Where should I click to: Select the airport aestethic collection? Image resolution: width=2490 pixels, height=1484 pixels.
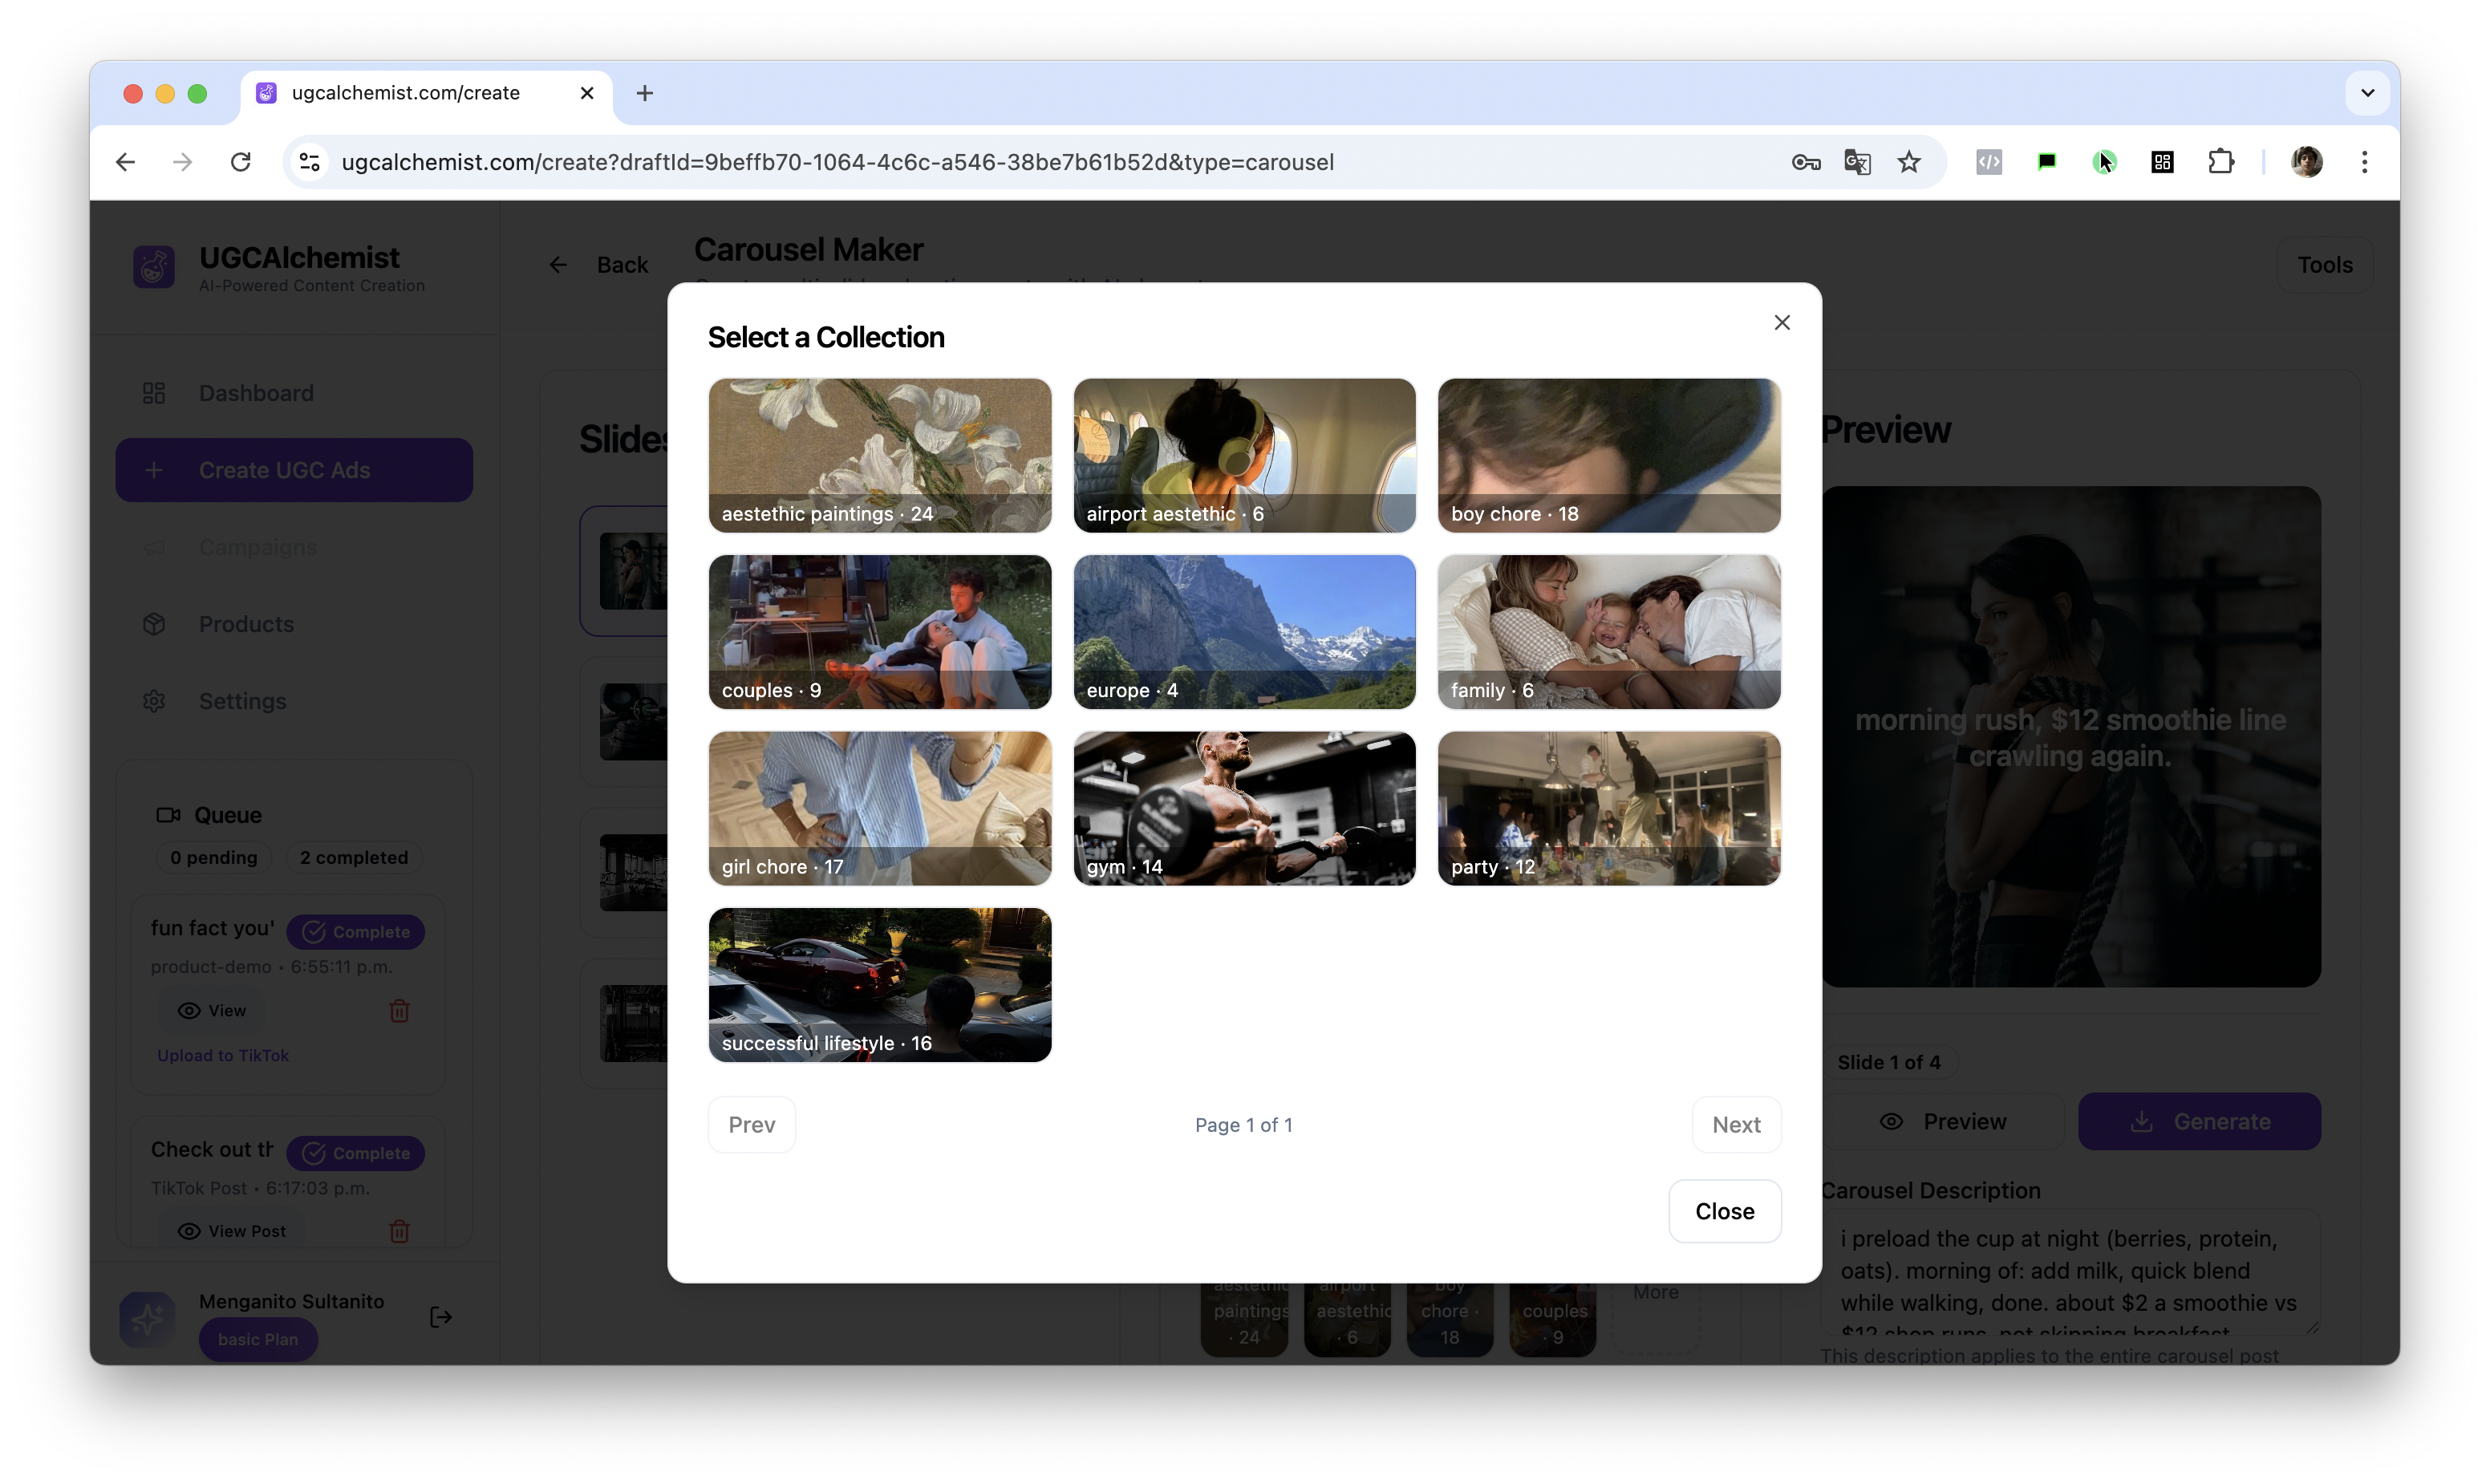[1244, 455]
